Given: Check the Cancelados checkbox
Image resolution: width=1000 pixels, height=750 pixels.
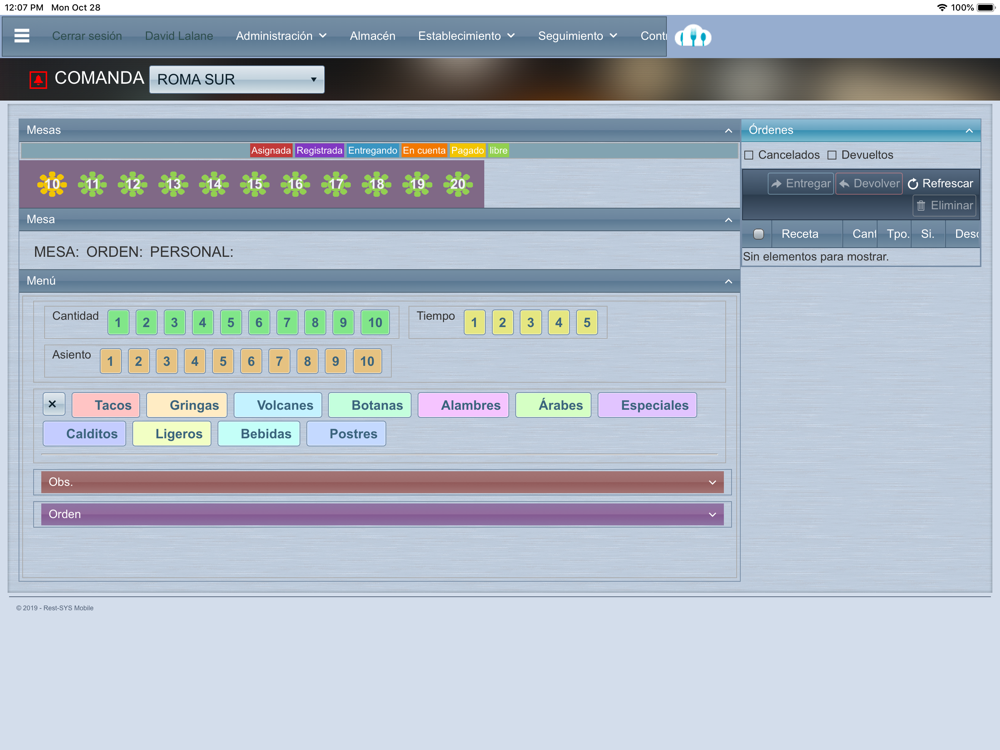Looking at the screenshot, I should pos(749,155).
